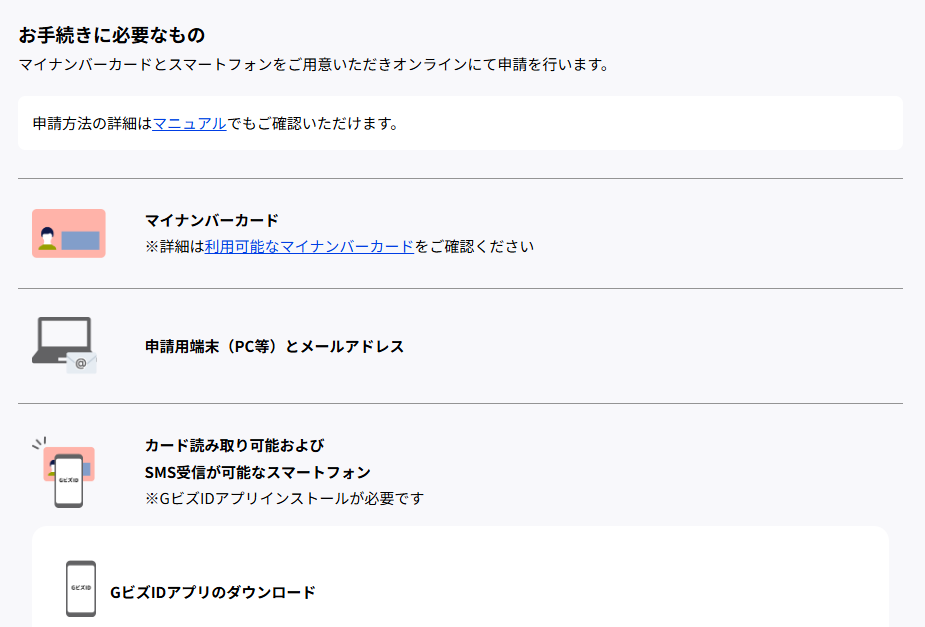
Task: Click the お手続きに必要なもの section title
Action: [x=111, y=35]
